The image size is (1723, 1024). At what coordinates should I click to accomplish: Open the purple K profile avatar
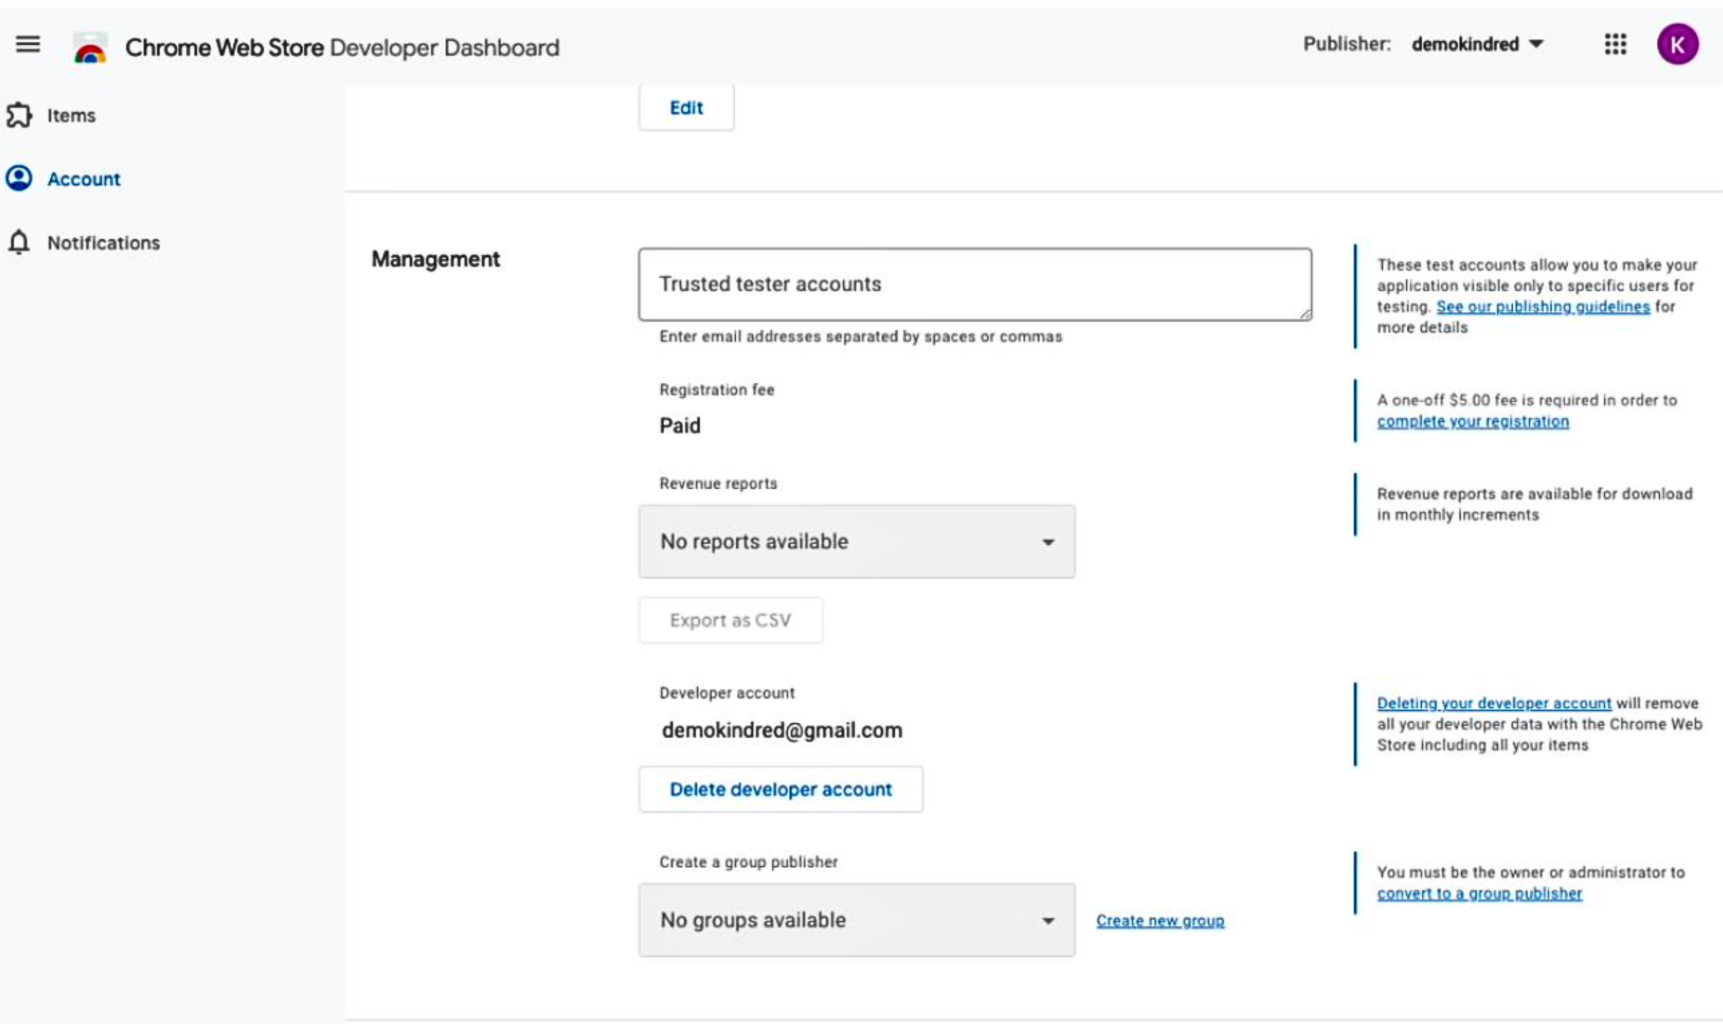pyautogui.click(x=1677, y=44)
